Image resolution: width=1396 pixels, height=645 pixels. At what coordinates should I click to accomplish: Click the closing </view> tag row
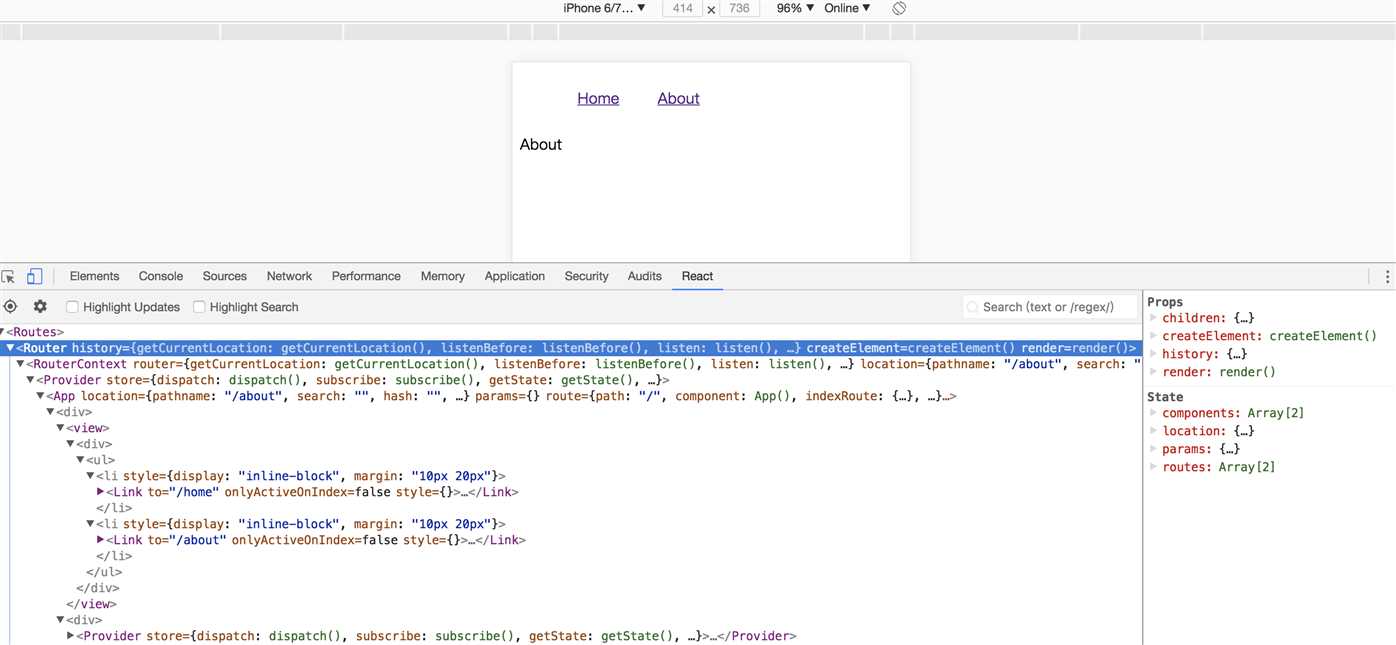tap(91, 604)
